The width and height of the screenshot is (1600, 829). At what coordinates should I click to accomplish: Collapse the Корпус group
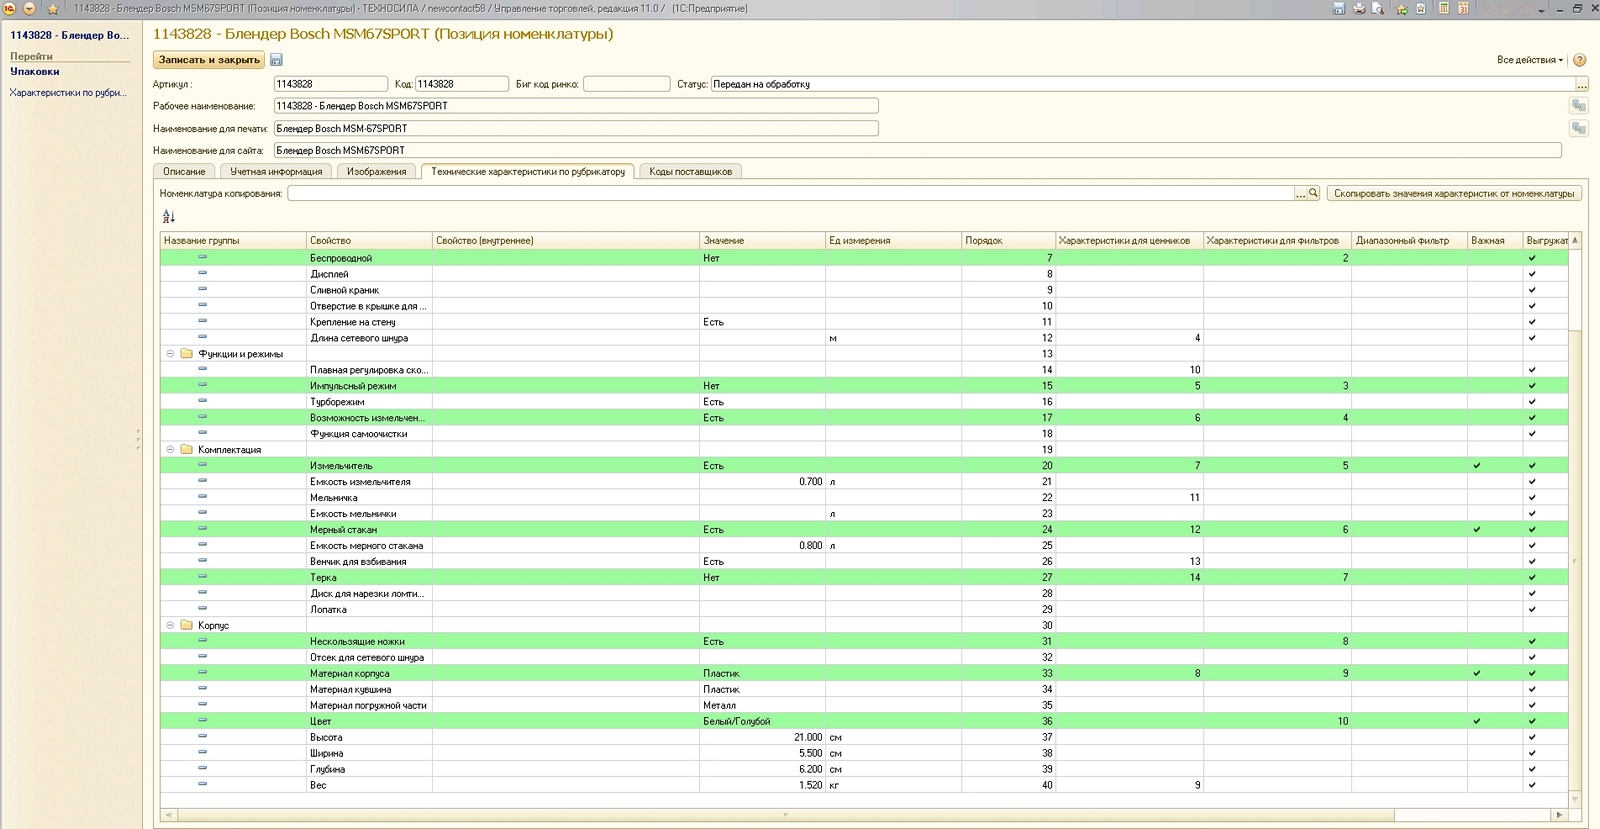click(170, 626)
